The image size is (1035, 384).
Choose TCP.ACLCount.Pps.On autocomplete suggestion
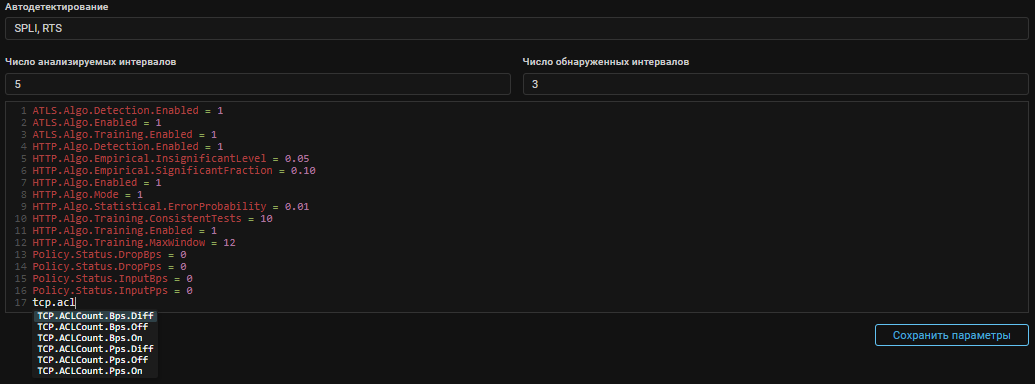95,371
